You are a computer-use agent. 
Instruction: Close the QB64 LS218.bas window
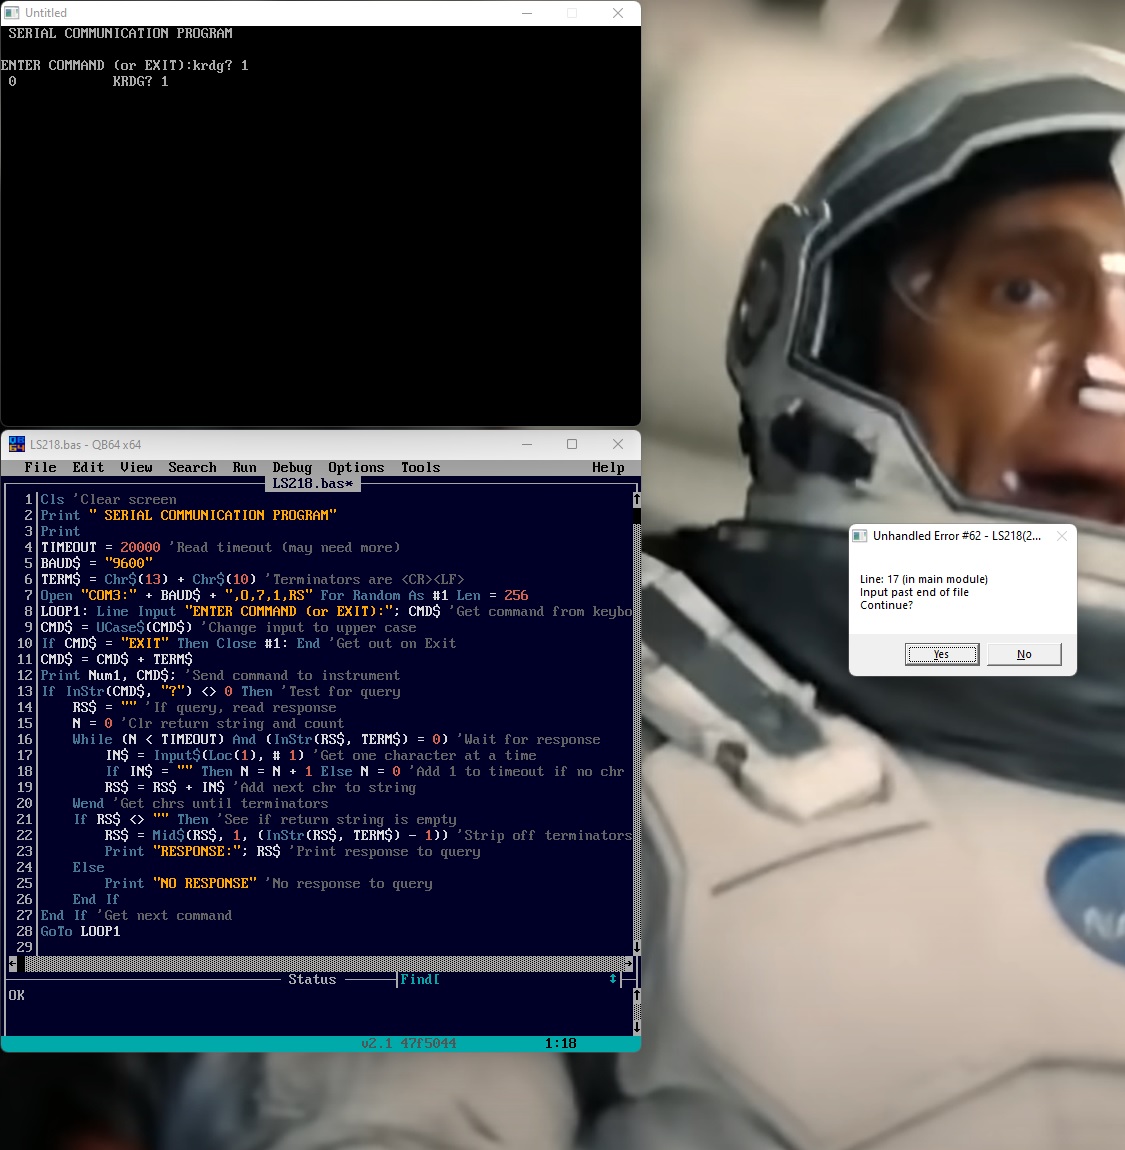point(618,444)
